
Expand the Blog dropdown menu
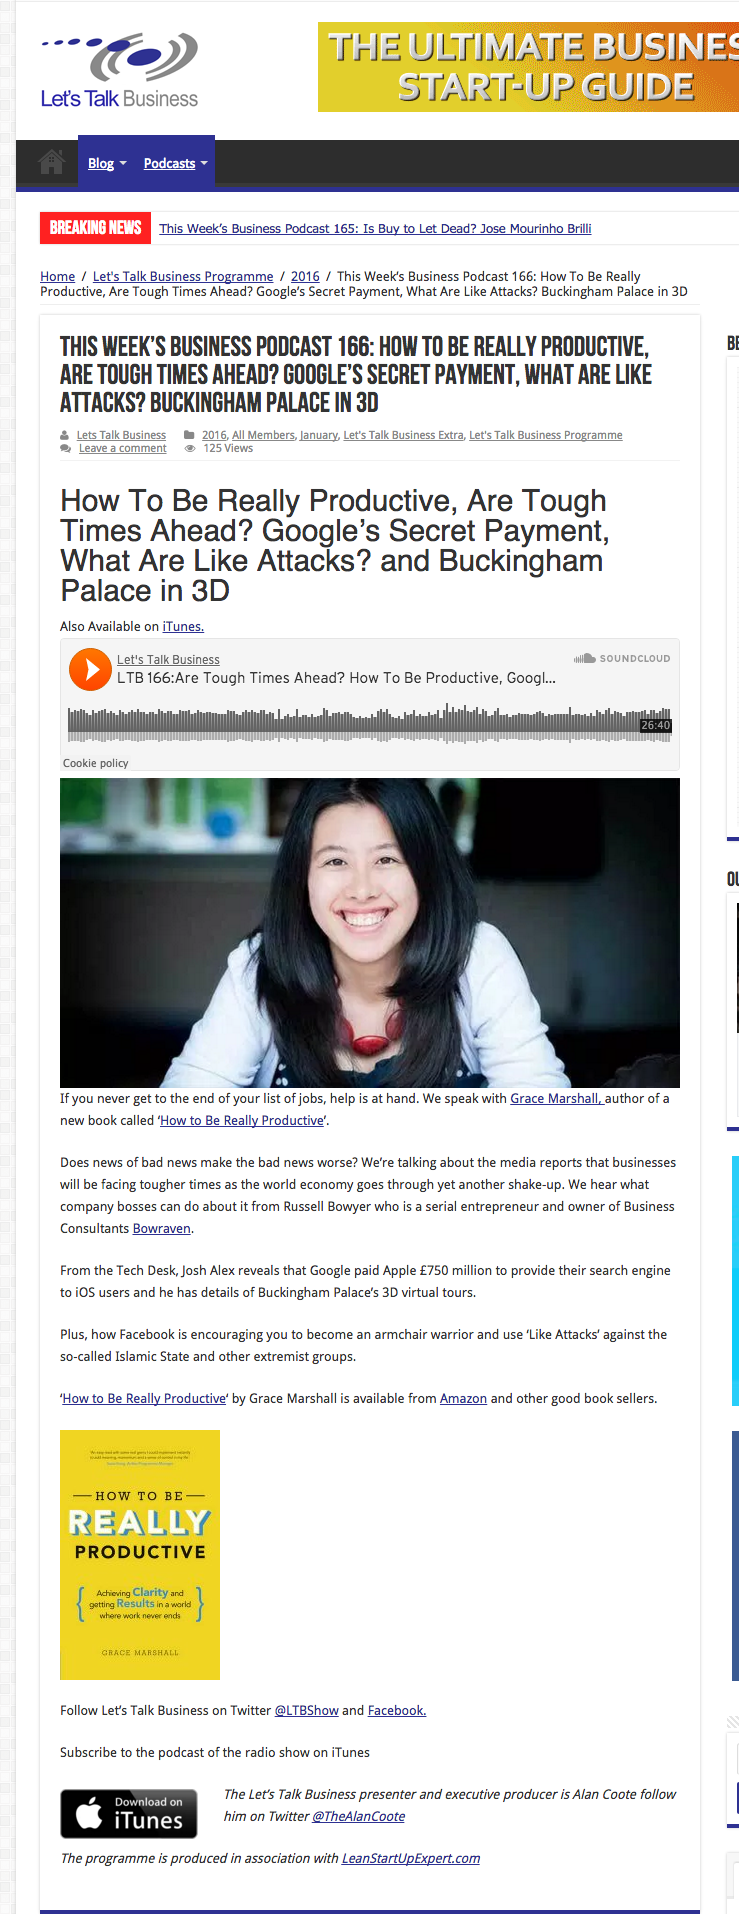(x=107, y=163)
